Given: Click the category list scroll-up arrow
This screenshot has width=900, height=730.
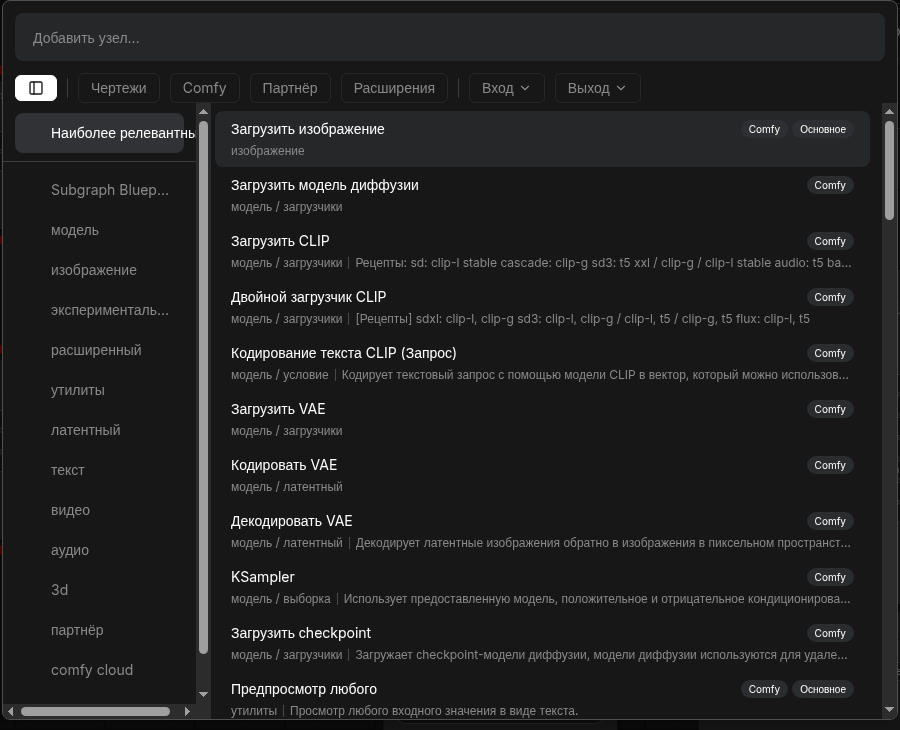Looking at the screenshot, I should coord(203,111).
